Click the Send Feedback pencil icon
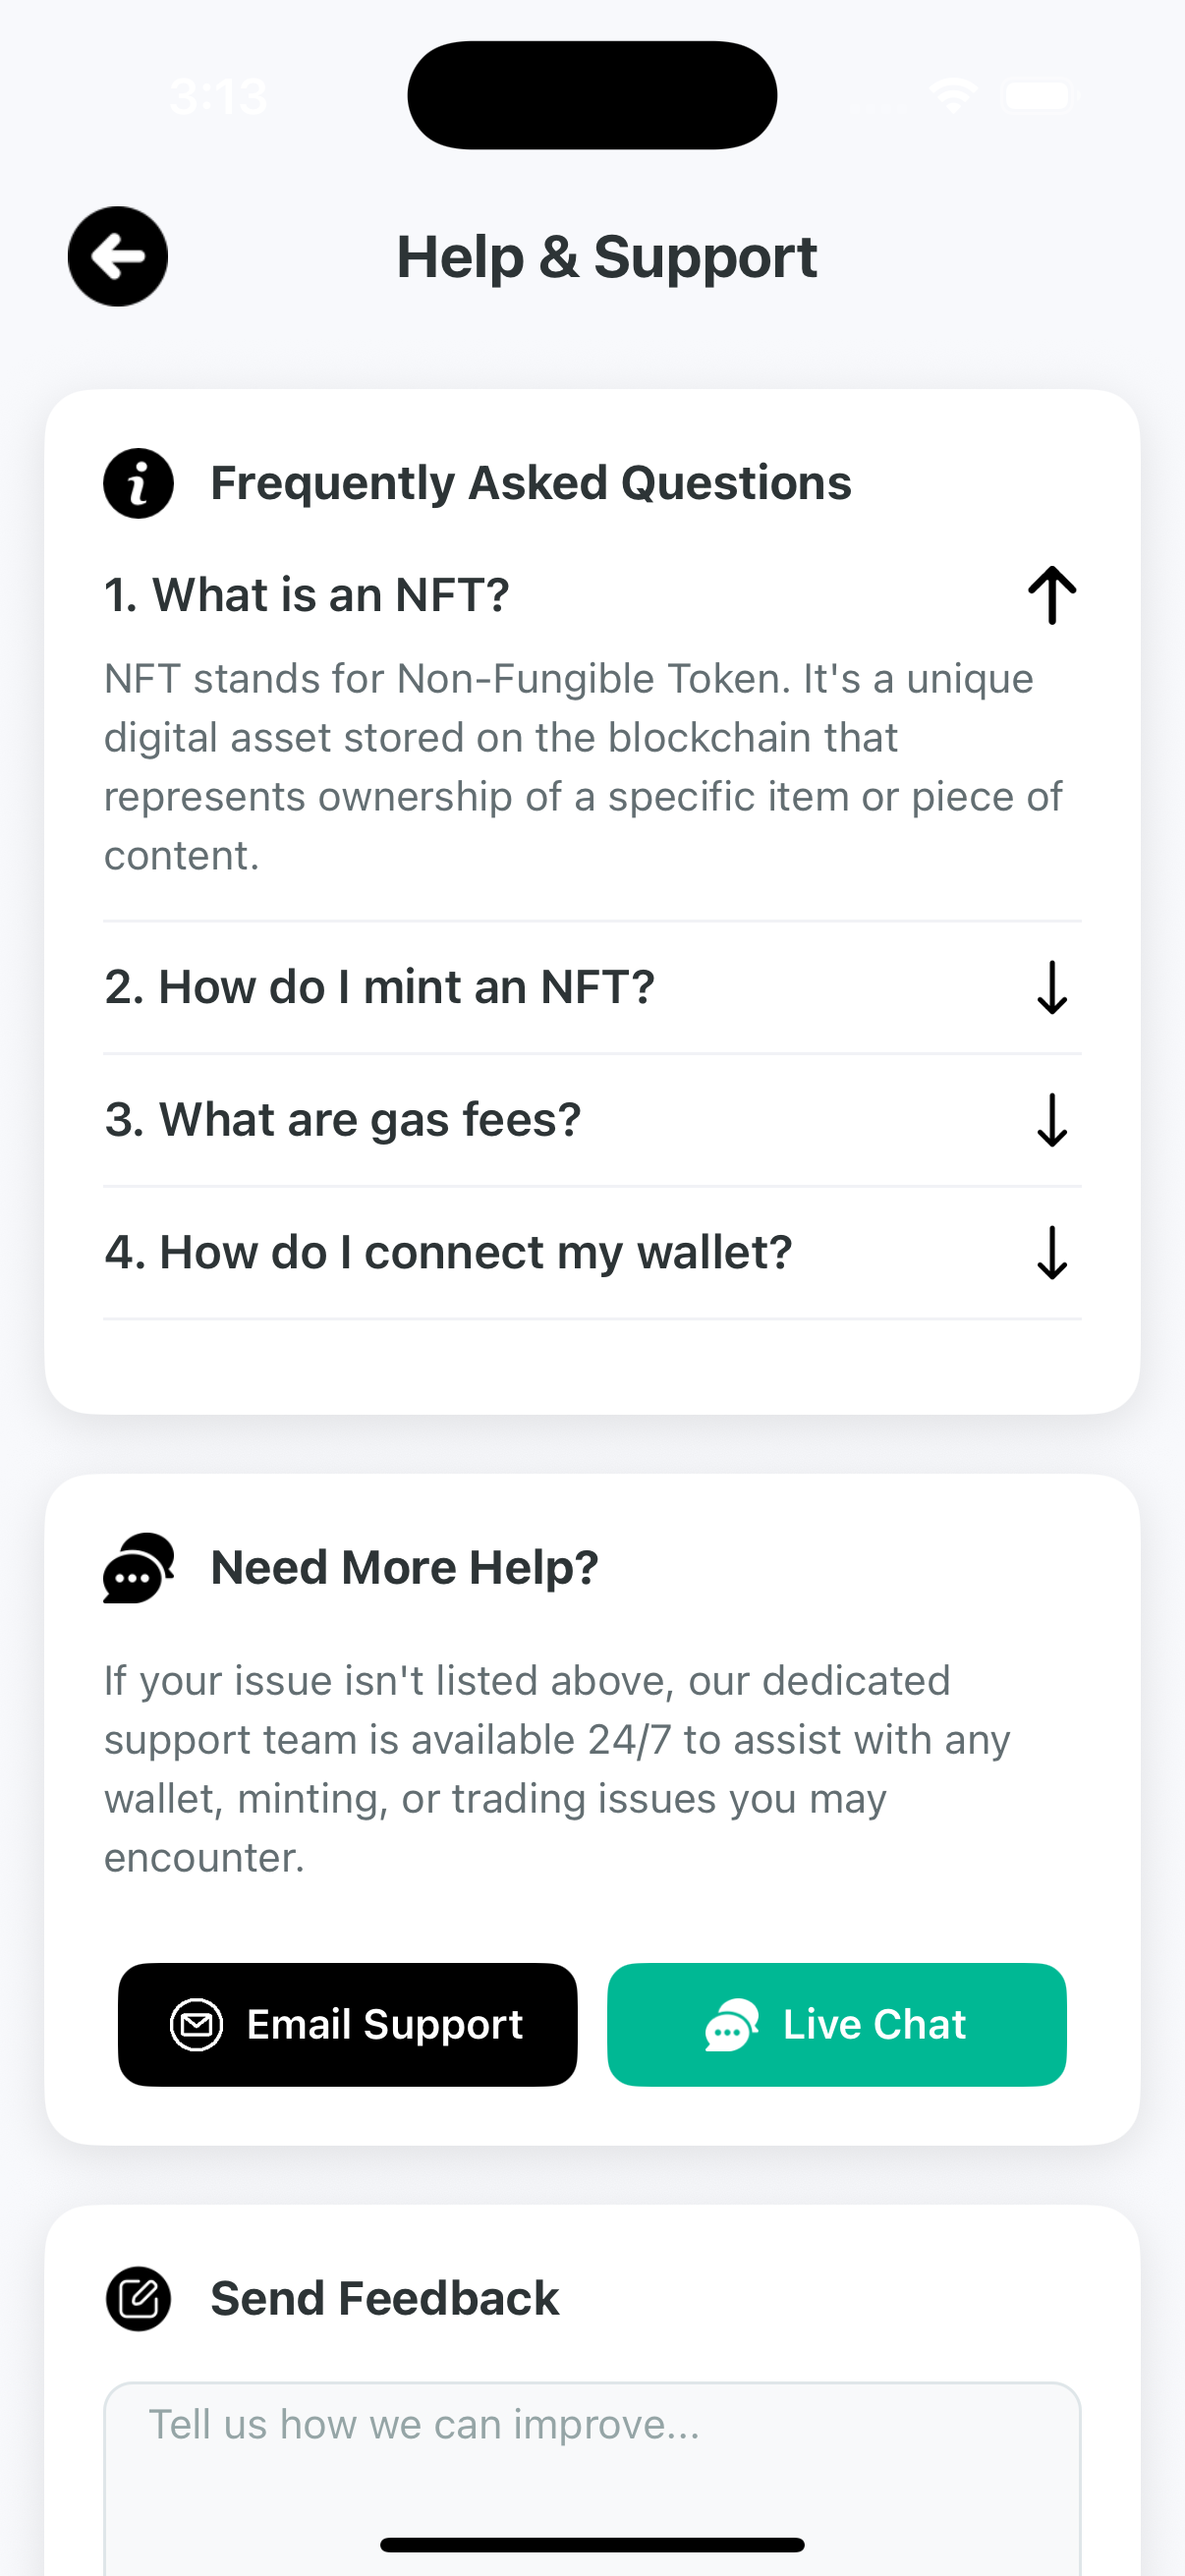The width and height of the screenshot is (1185, 2576). pyautogui.click(x=138, y=2298)
